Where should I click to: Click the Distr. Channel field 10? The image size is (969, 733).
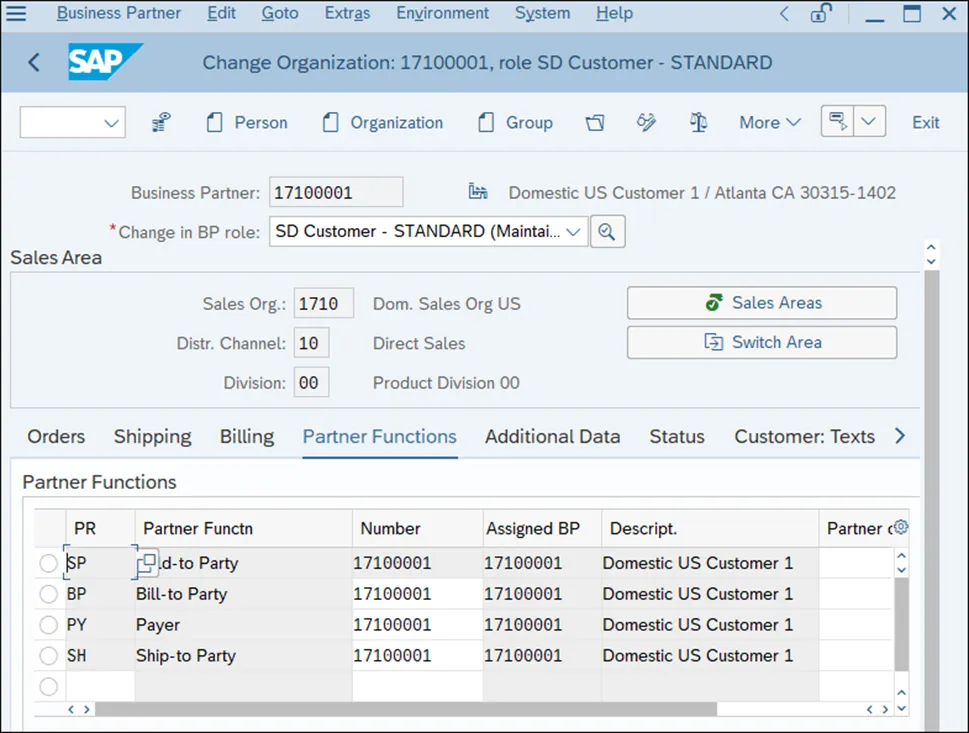point(311,343)
